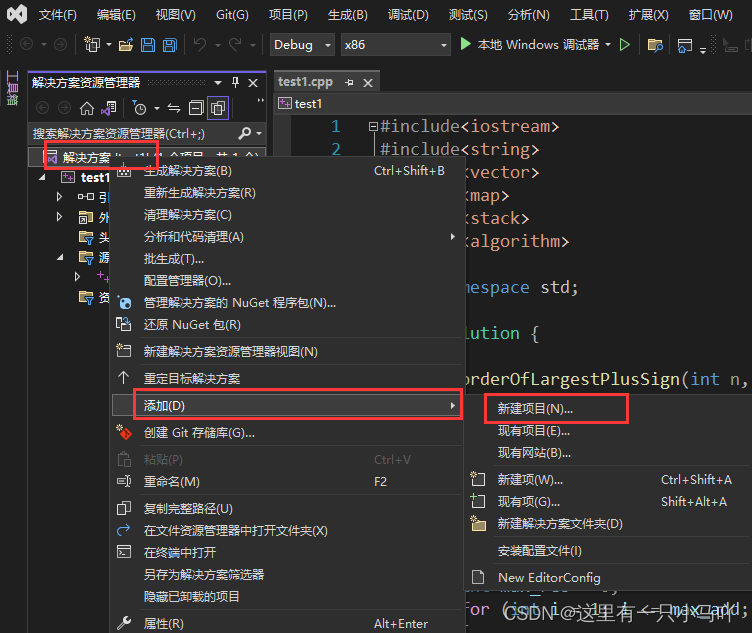Choose 在文件资源管理器中打开文件夹(X)
The width and height of the screenshot is (752, 633).
pos(288,531)
